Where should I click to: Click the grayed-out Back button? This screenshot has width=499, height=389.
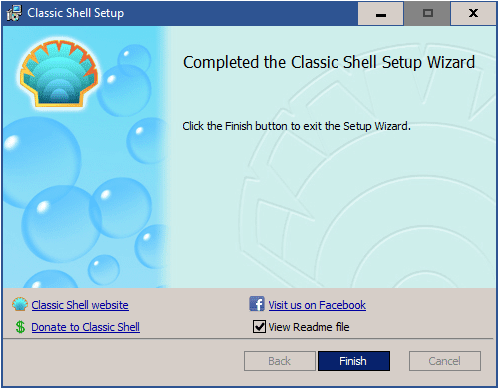279,361
